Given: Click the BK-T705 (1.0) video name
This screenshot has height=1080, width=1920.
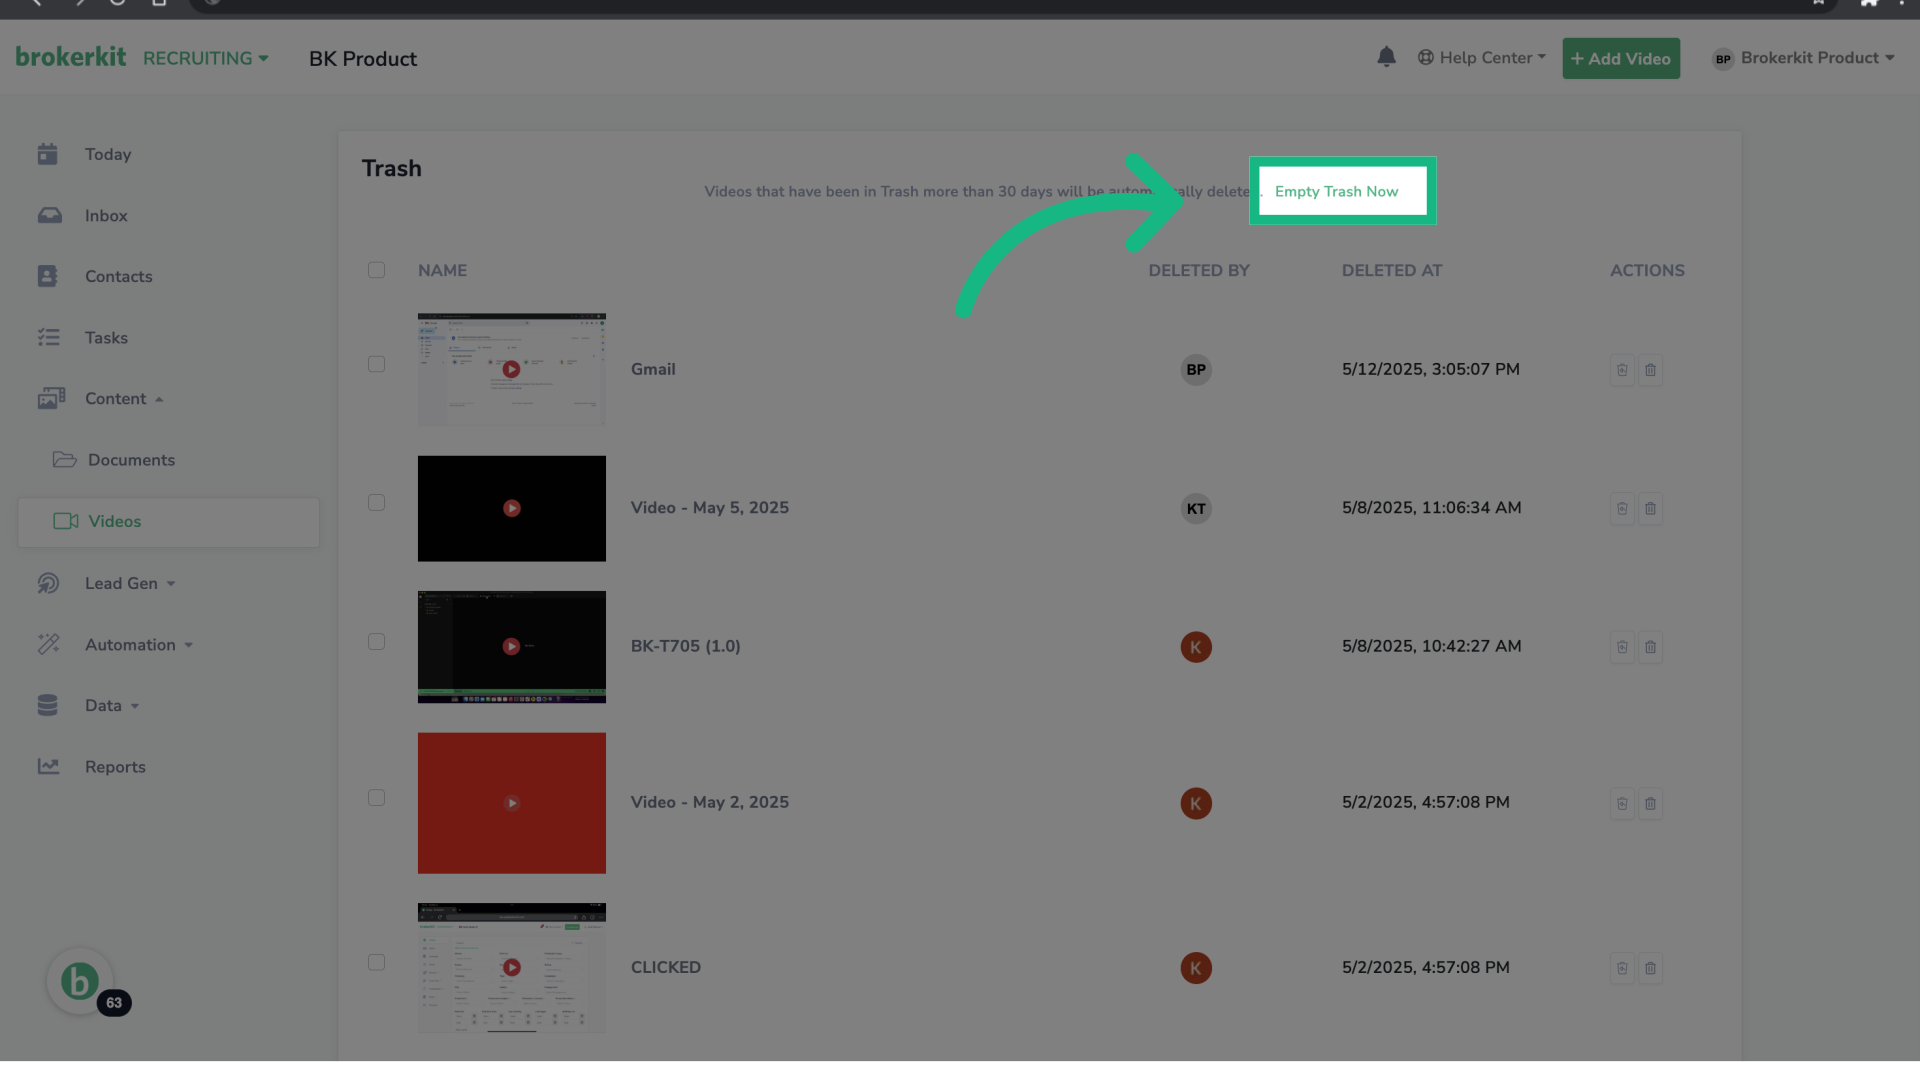Looking at the screenshot, I should click(686, 647).
